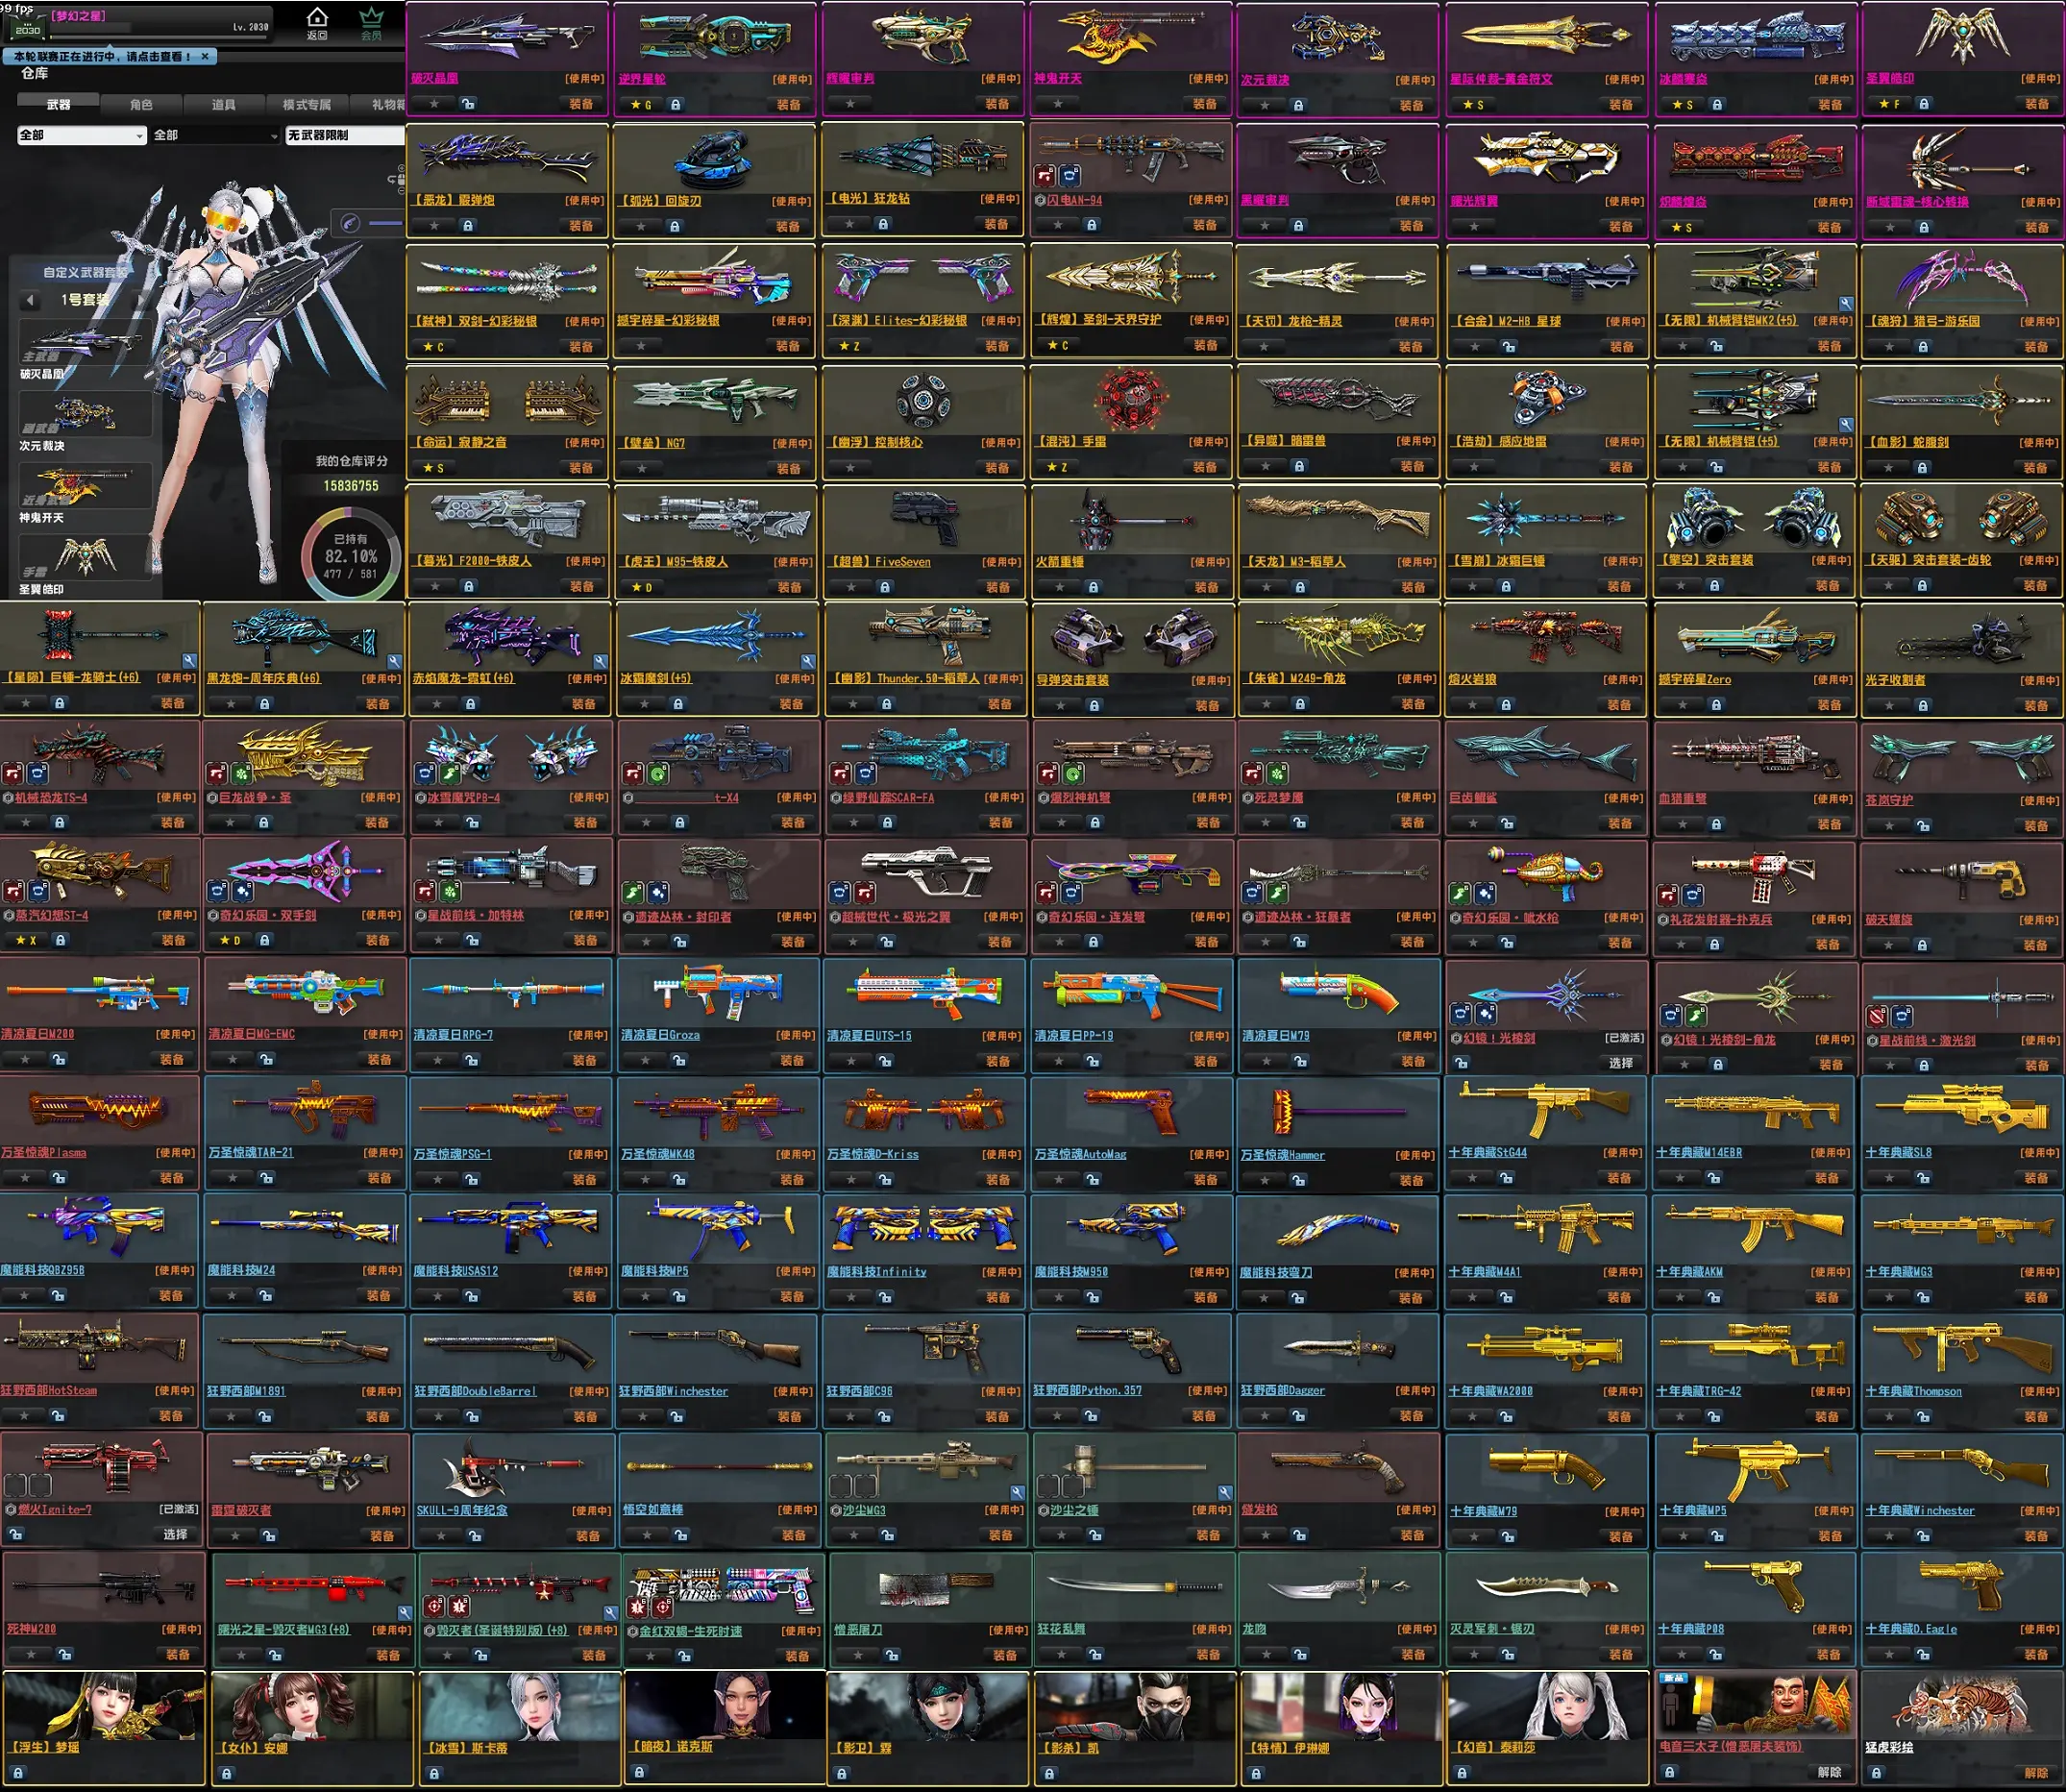The height and width of the screenshot is (1792, 2066).
Task: Switch to the 角色 tab
Action: 141,104
